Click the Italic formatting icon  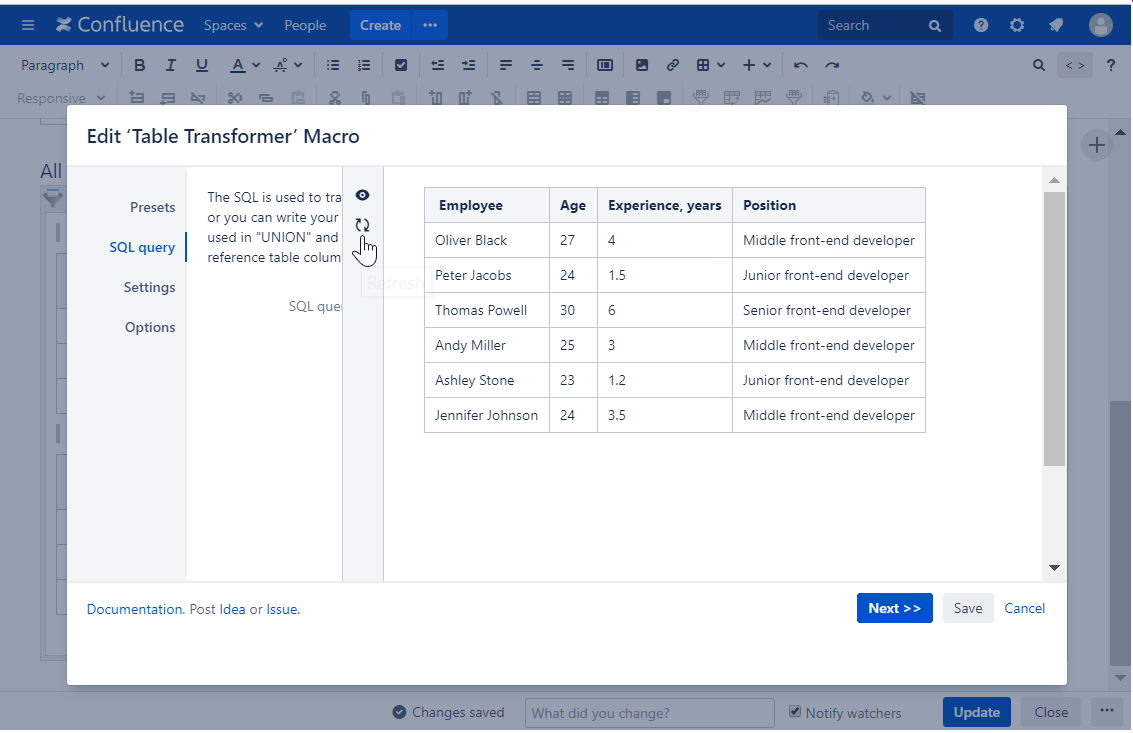coord(171,65)
